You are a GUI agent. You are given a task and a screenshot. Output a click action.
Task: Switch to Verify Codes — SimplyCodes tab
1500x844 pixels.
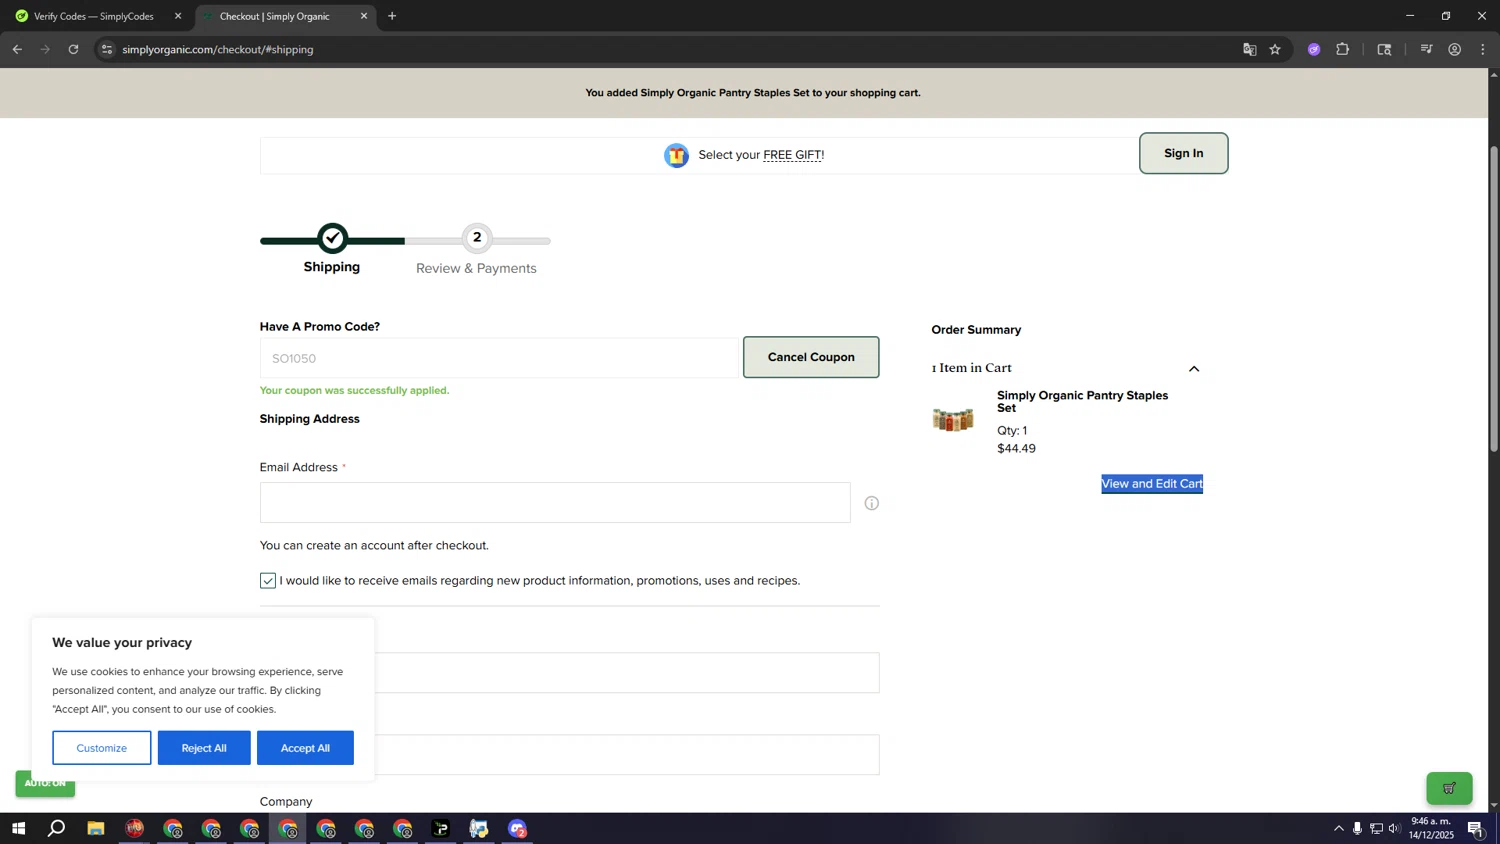[95, 16]
